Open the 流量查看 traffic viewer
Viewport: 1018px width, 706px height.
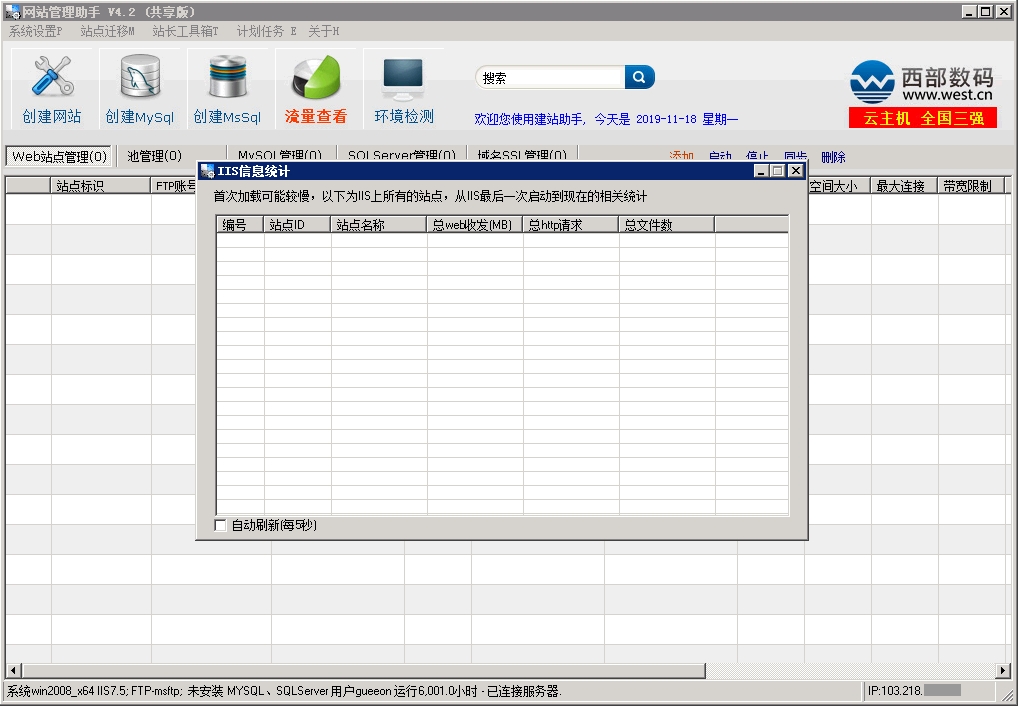point(316,89)
